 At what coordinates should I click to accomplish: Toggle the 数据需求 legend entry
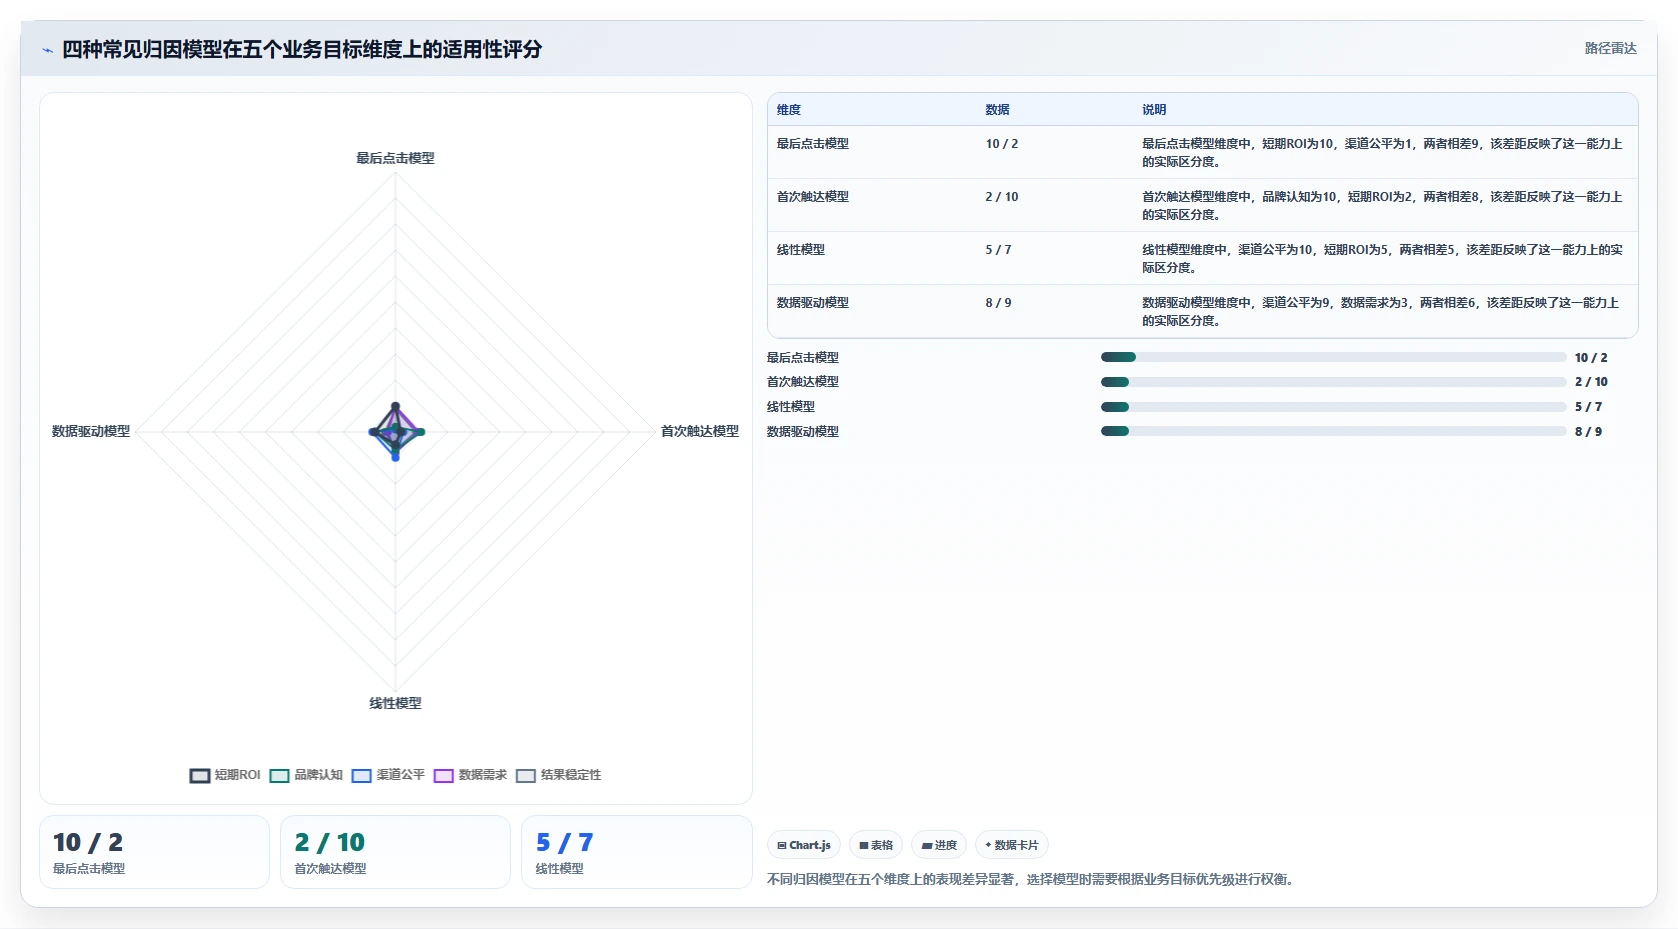[x=470, y=775]
